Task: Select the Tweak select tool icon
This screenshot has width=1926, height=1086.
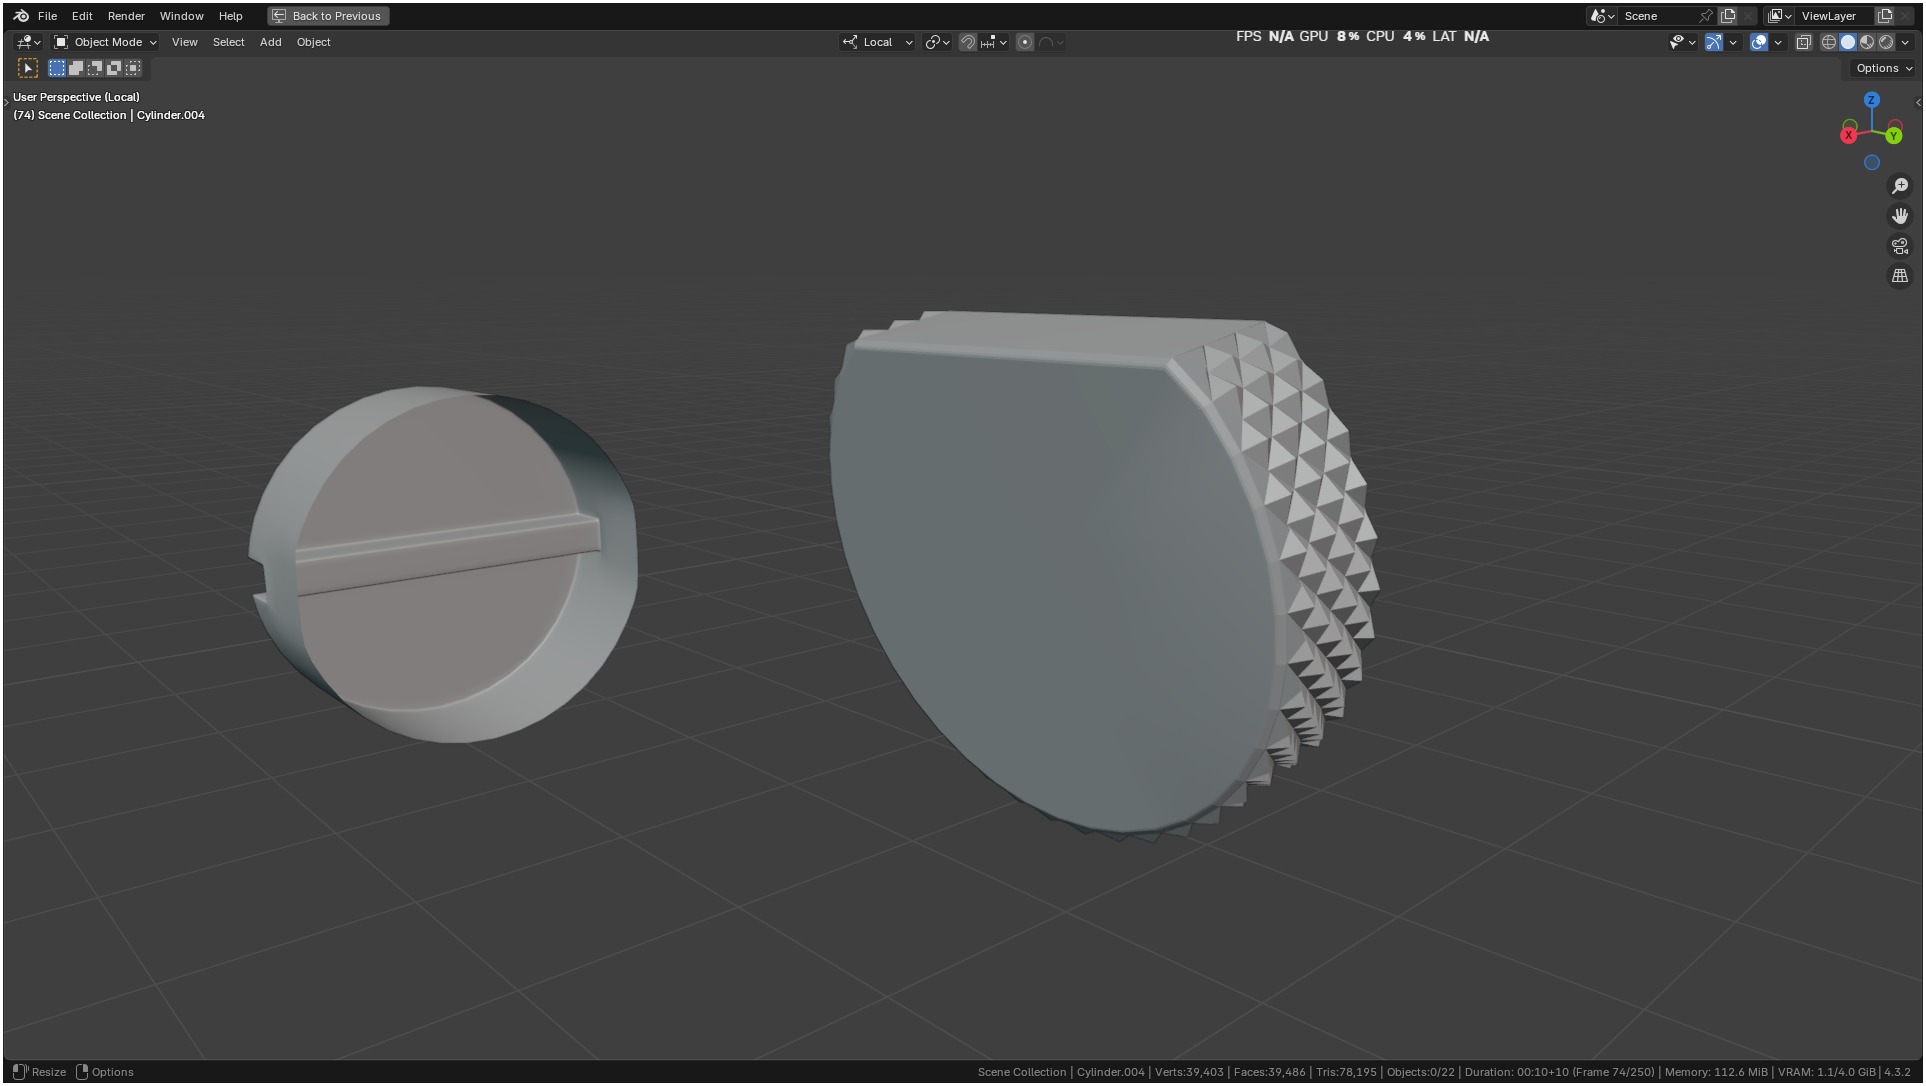Action: pos(28,68)
